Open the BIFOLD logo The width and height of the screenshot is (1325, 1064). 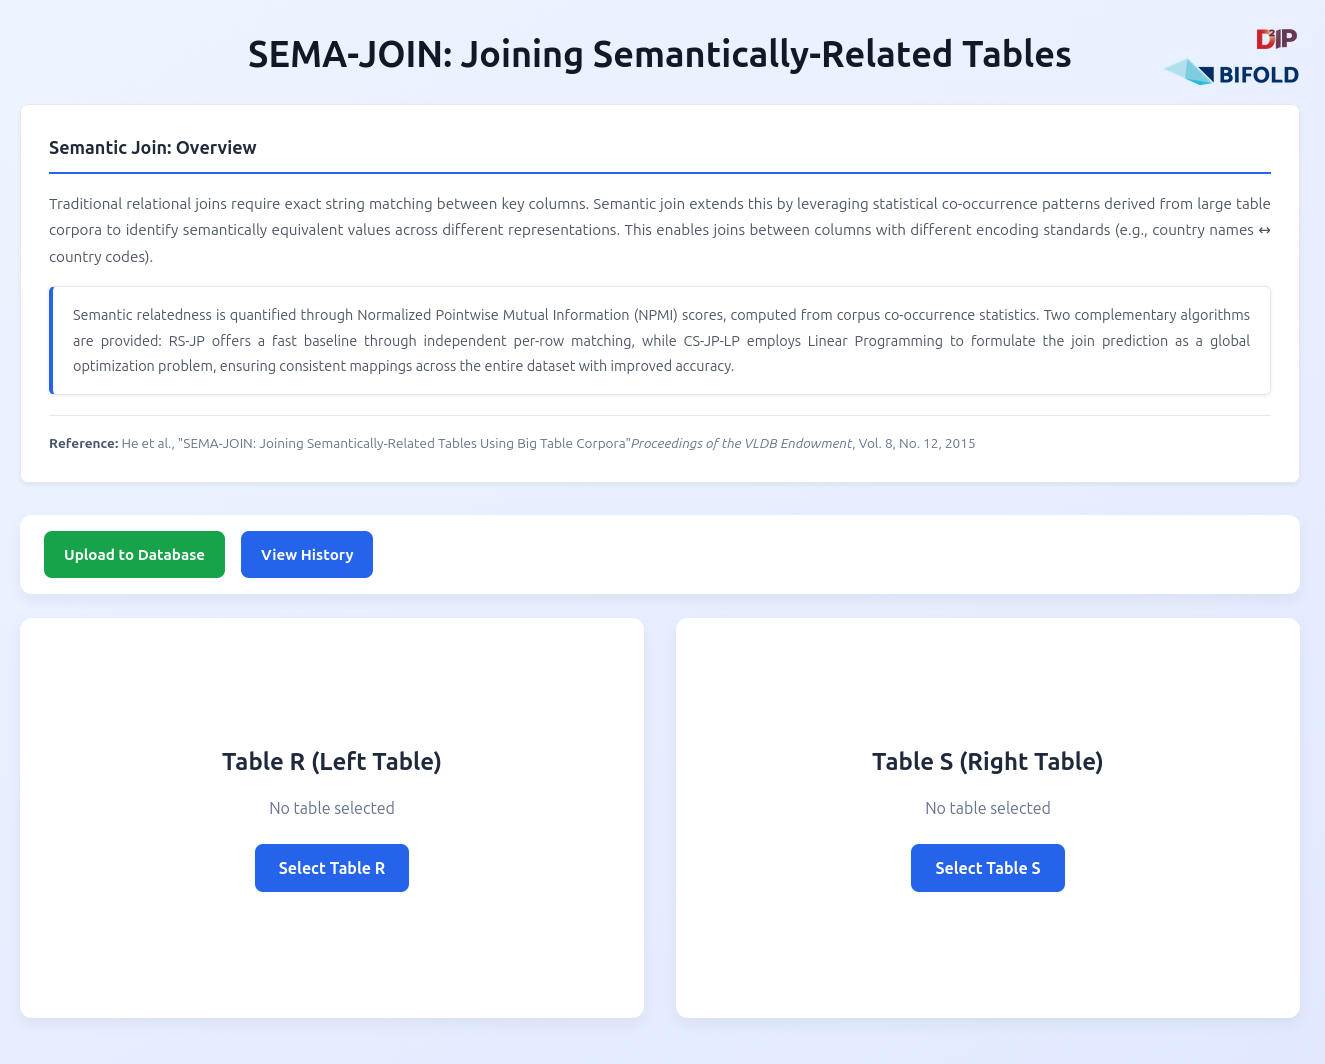coord(1230,72)
